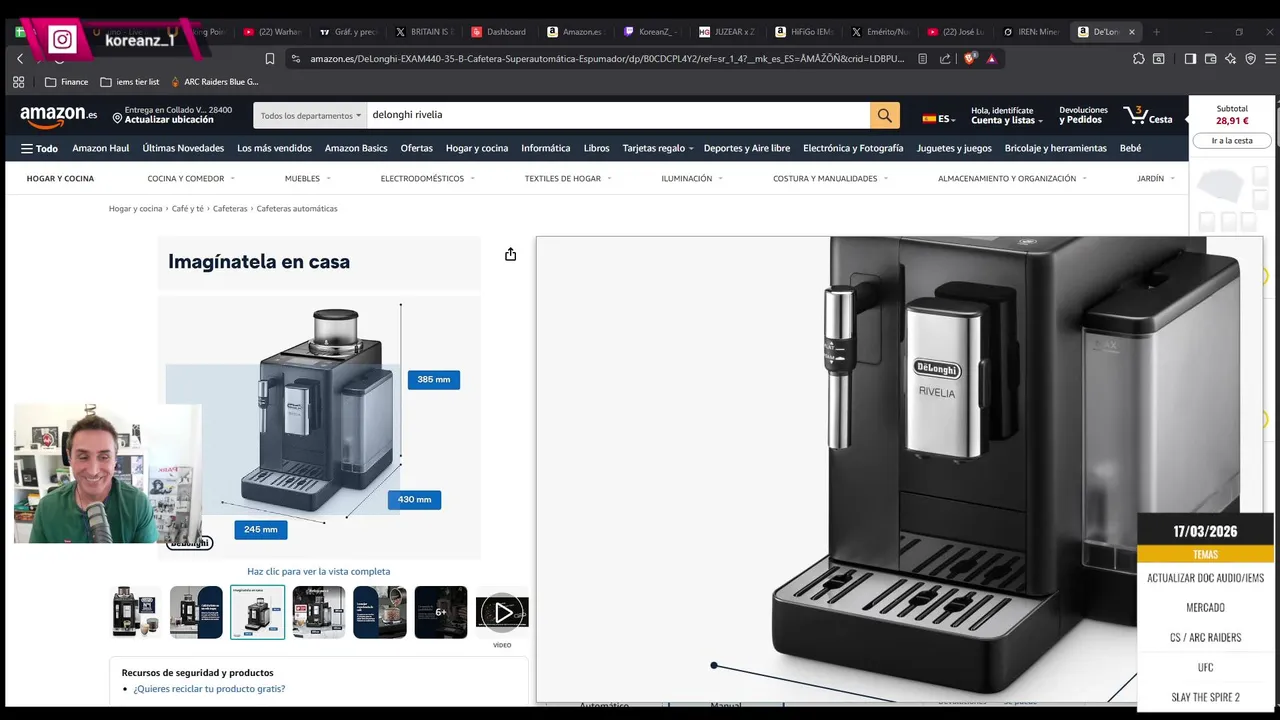
Task: Switch to IREN: Miner tab
Action: (x=1031, y=32)
